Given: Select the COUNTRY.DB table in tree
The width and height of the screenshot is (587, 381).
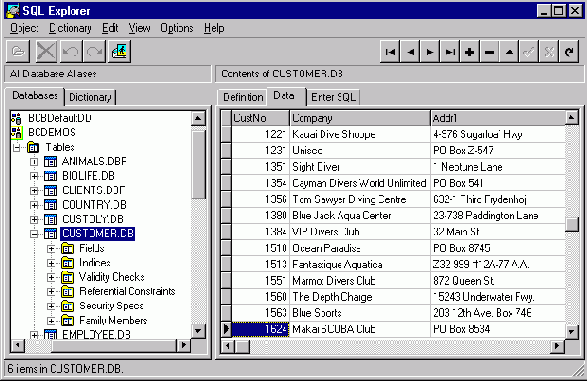Looking at the screenshot, I should (x=94, y=205).
